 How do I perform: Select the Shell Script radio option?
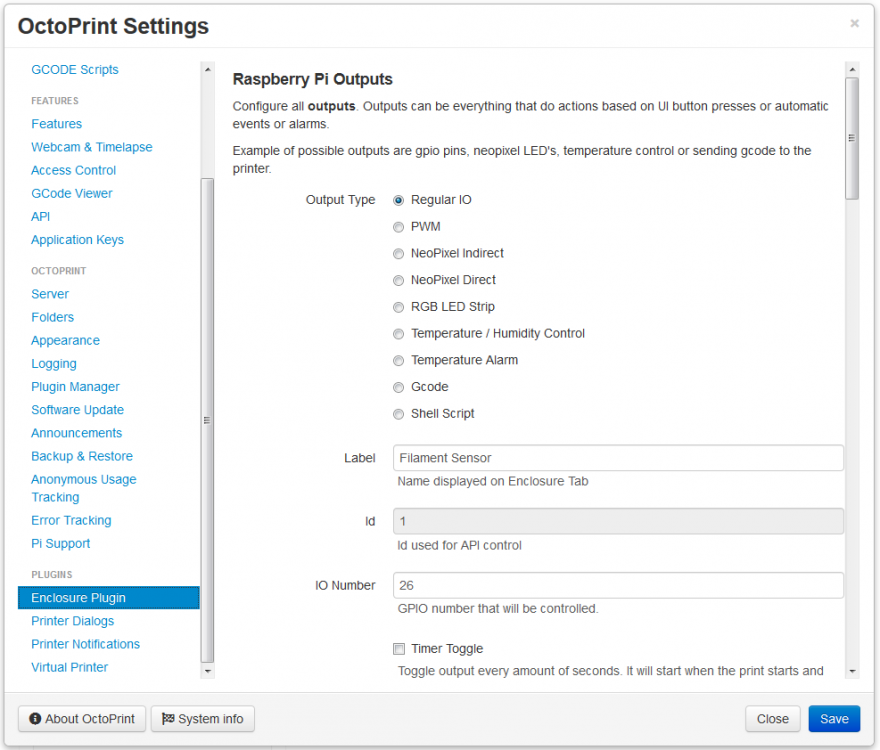point(399,414)
